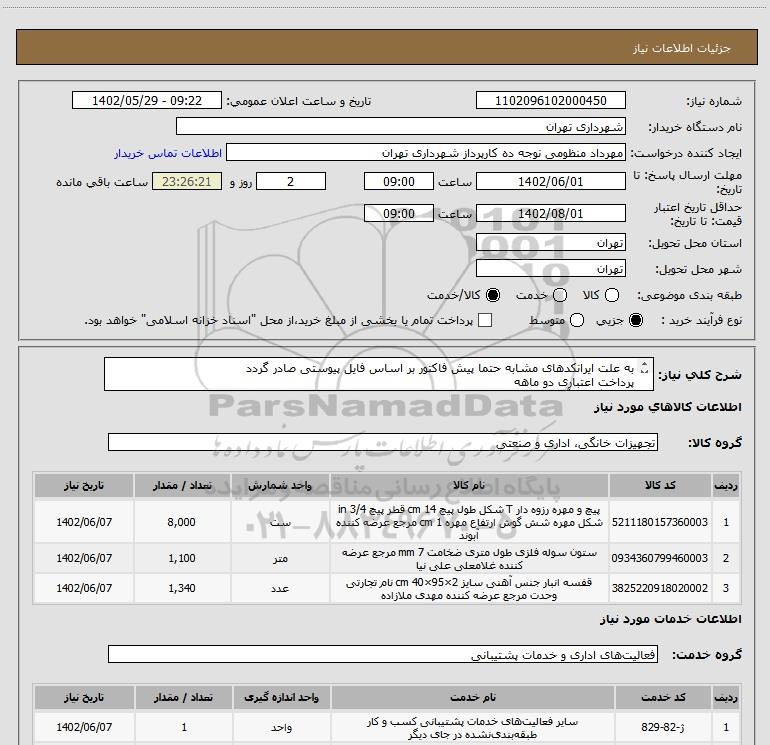The height and width of the screenshot is (745, 770).
Task: Click the جزئیات اطلاعات نیاز header bar
Action: pos(386,48)
